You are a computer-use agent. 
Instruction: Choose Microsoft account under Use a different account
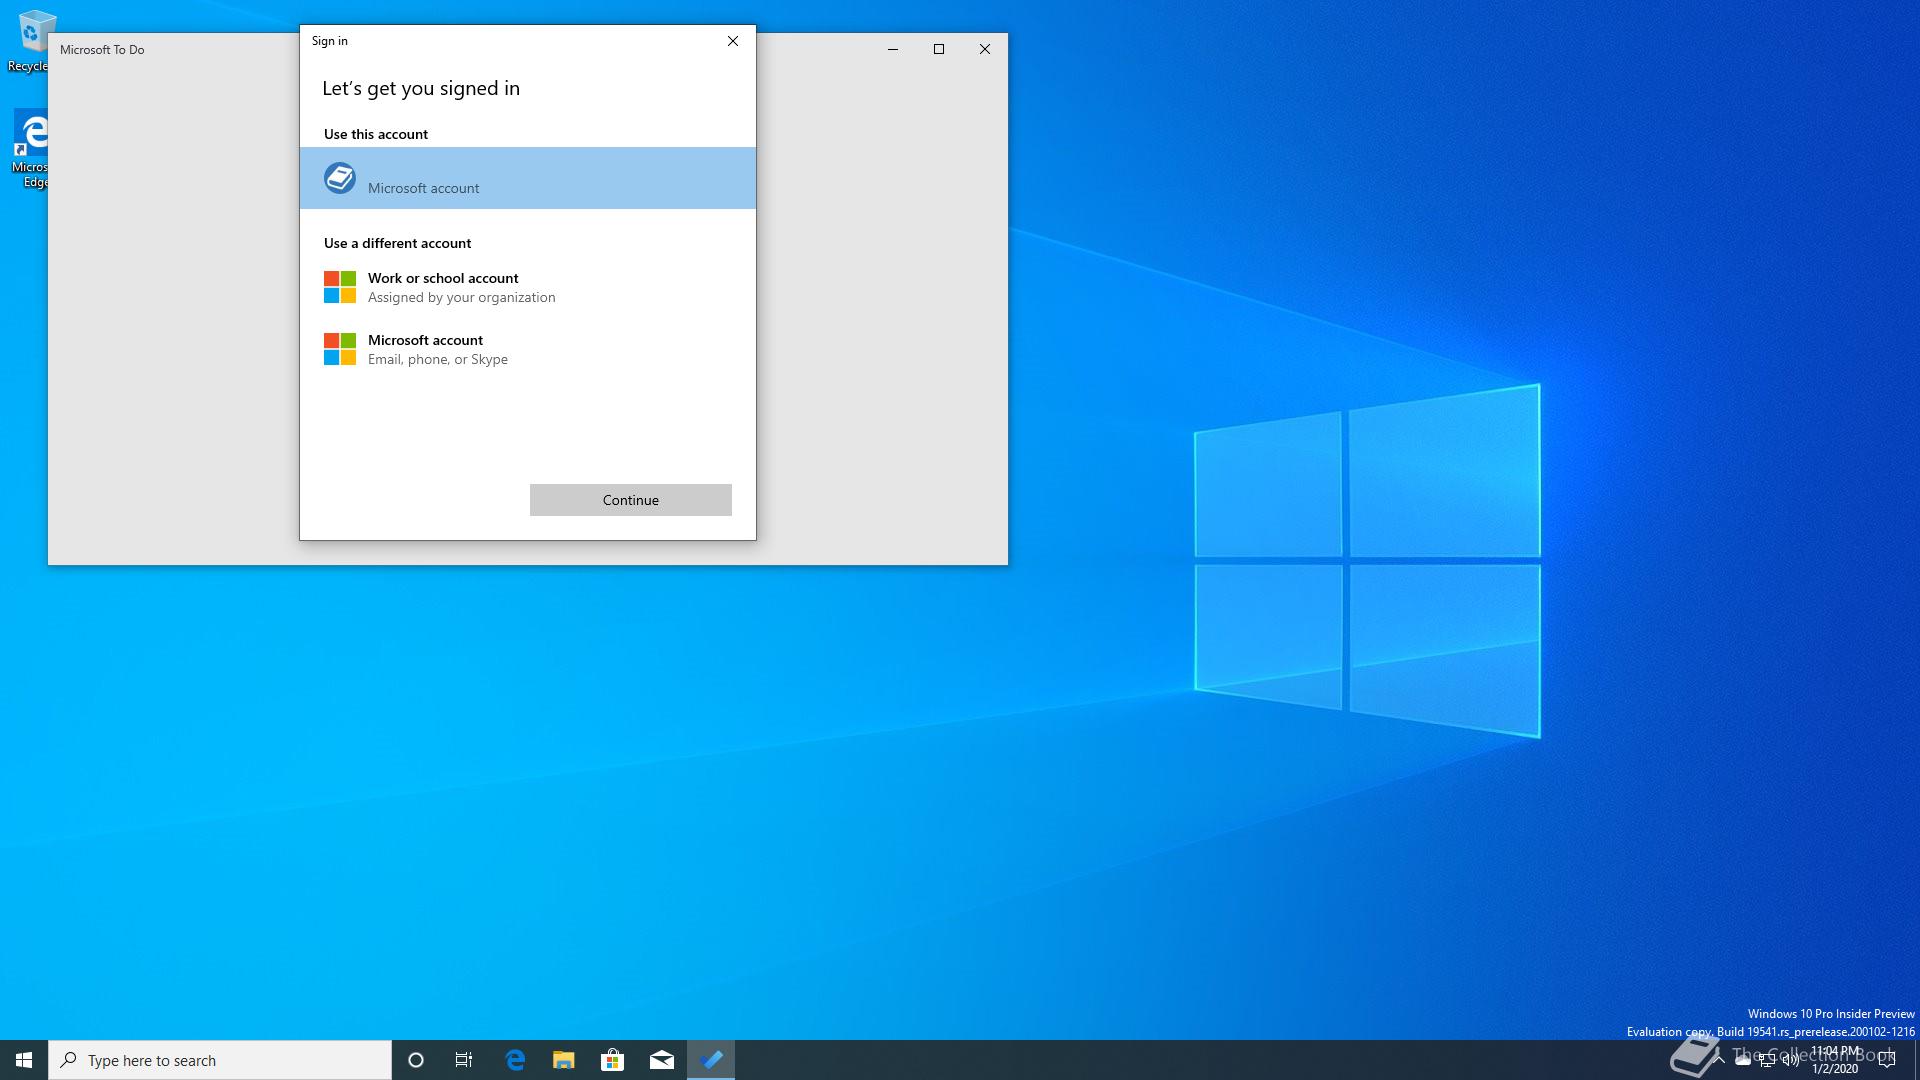pos(528,349)
